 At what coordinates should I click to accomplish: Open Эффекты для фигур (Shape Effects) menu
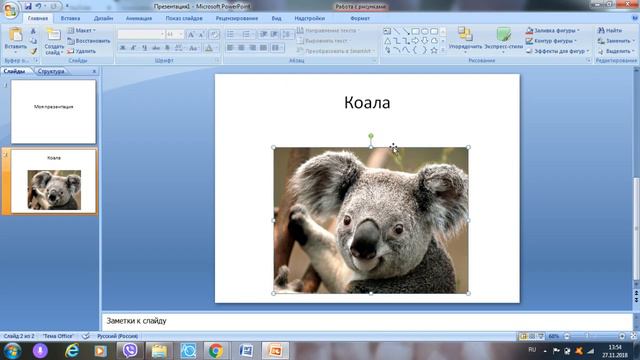(x=558, y=51)
